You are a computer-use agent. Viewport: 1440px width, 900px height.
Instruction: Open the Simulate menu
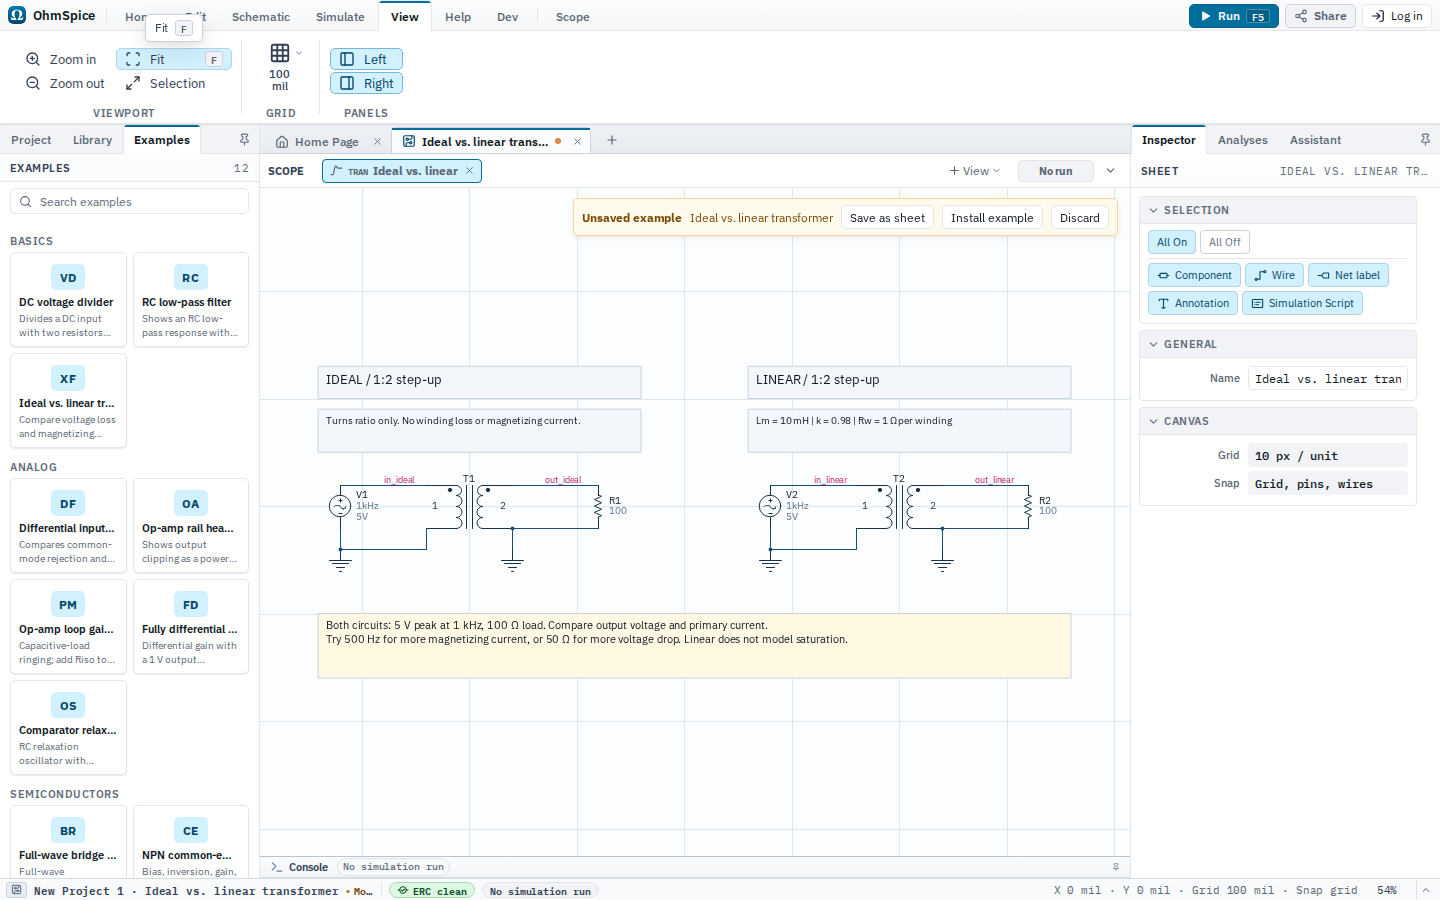(340, 17)
